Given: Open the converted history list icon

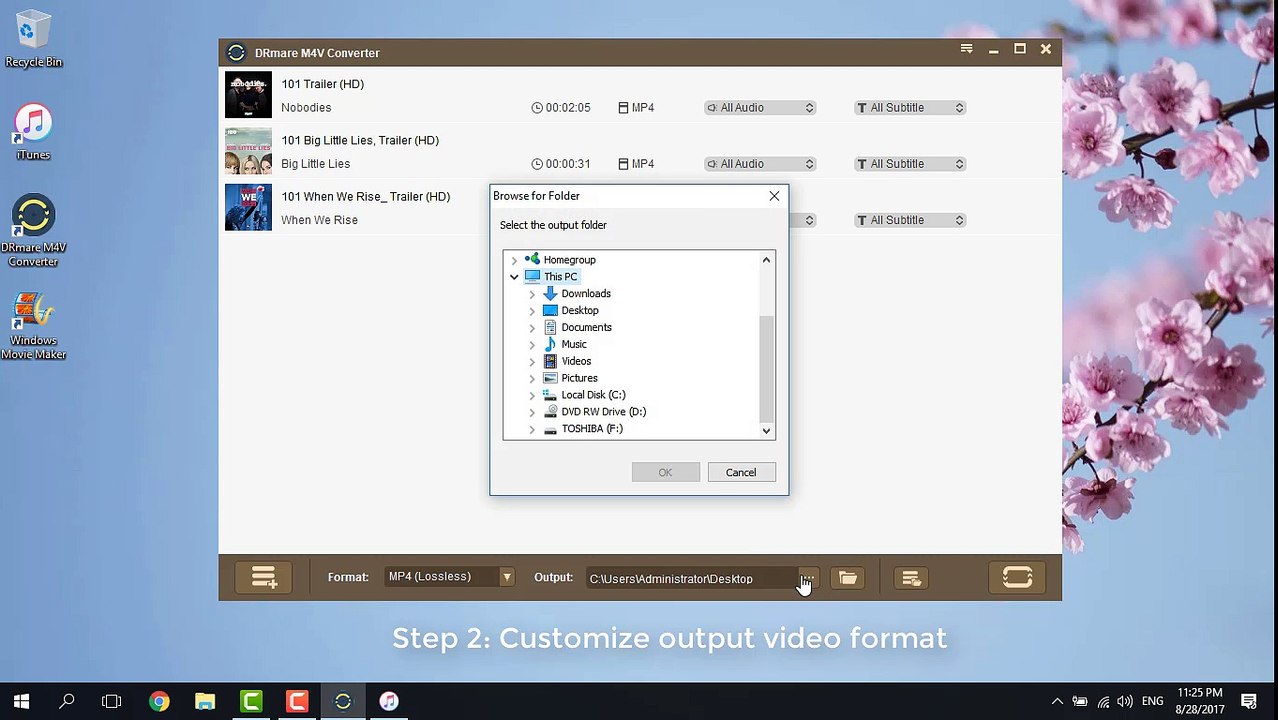Looking at the screenshot, I should (x=911, y=578).
